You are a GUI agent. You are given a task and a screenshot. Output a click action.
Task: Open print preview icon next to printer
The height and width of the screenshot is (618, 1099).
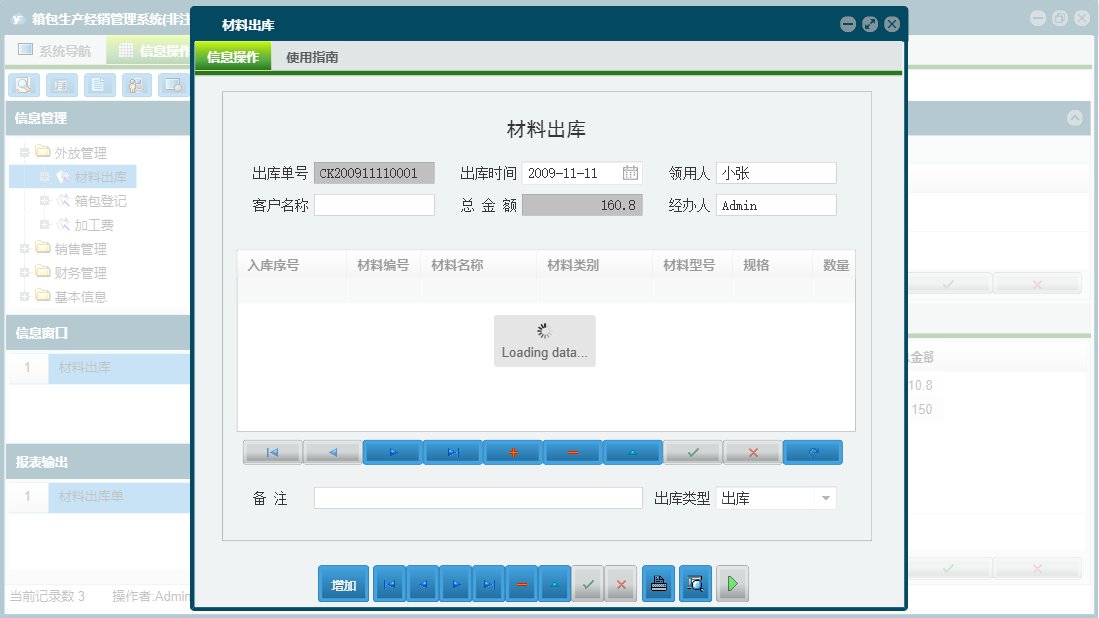pos(695,583)
